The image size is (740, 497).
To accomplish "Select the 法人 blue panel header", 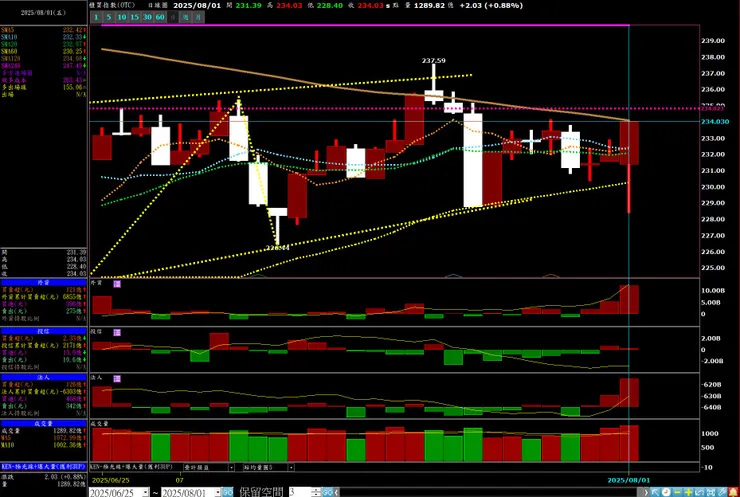I will click(x=43, y=377).
